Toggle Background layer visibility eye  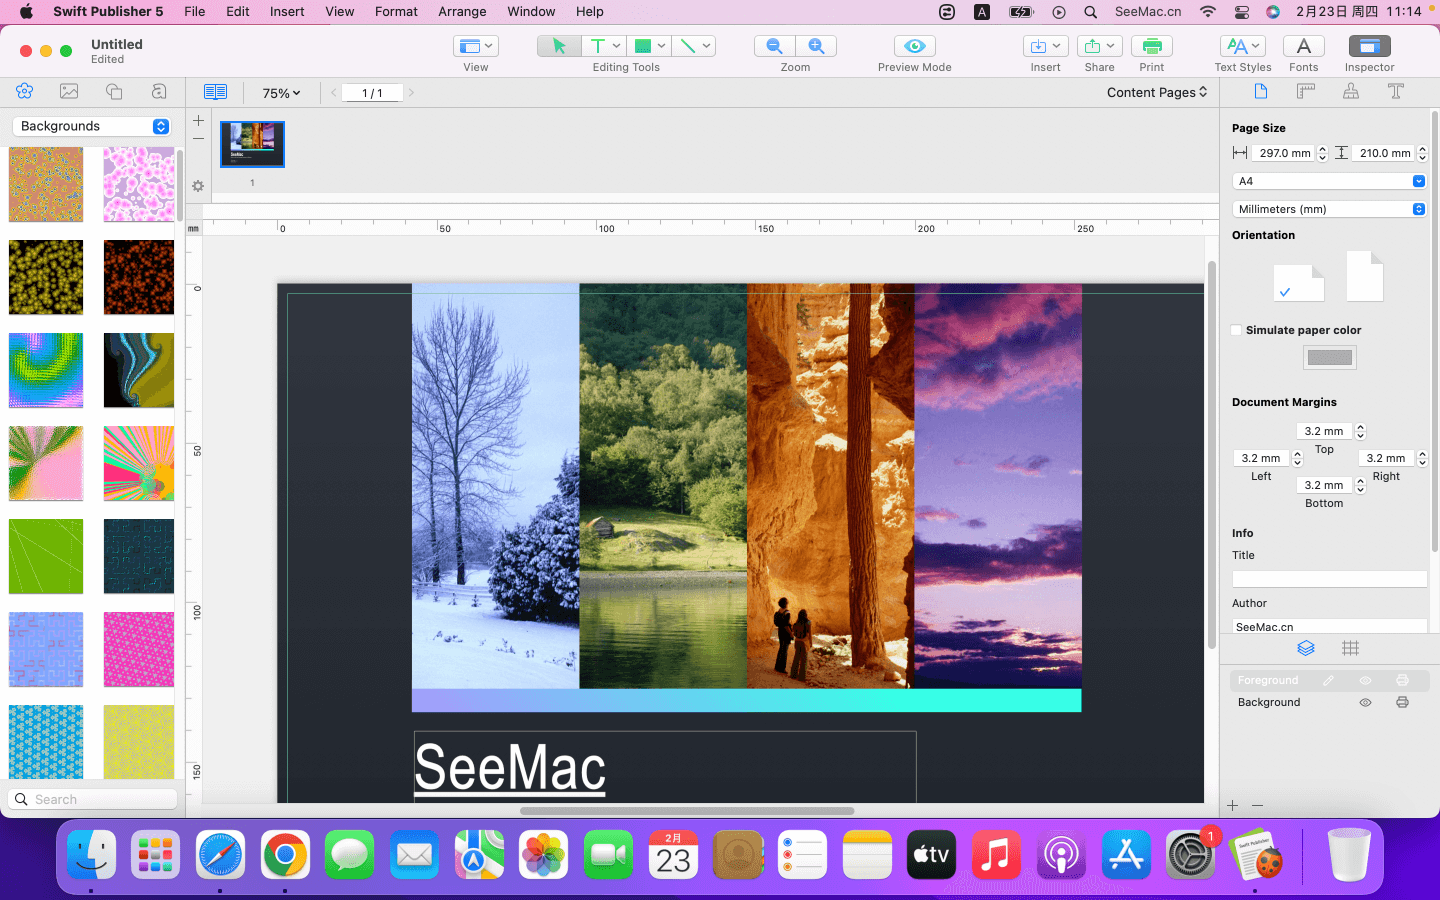(1365, 702)
